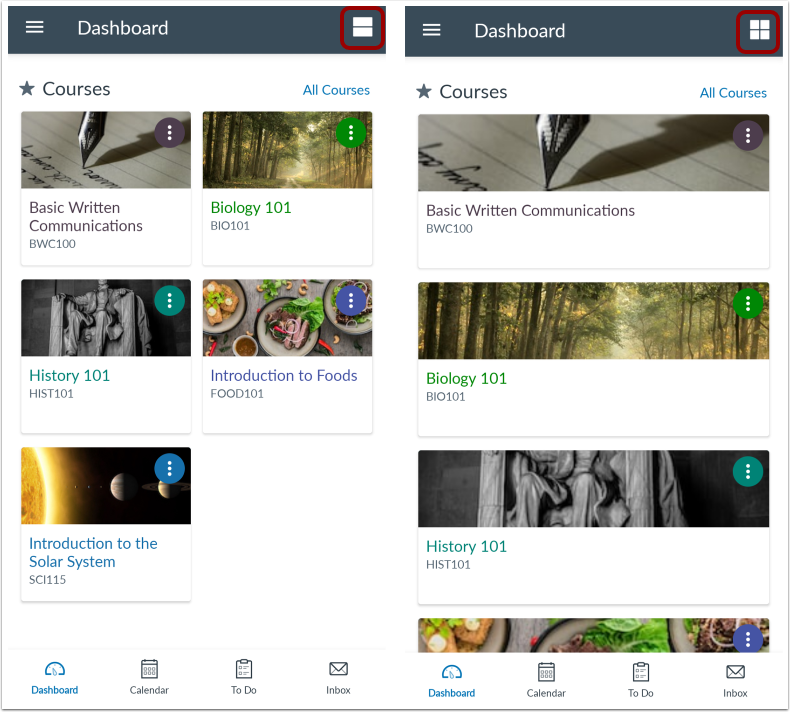This screenshot has height=712, width=790.
Task: Open Biology 101 title in list view
Action: (467, 378)
